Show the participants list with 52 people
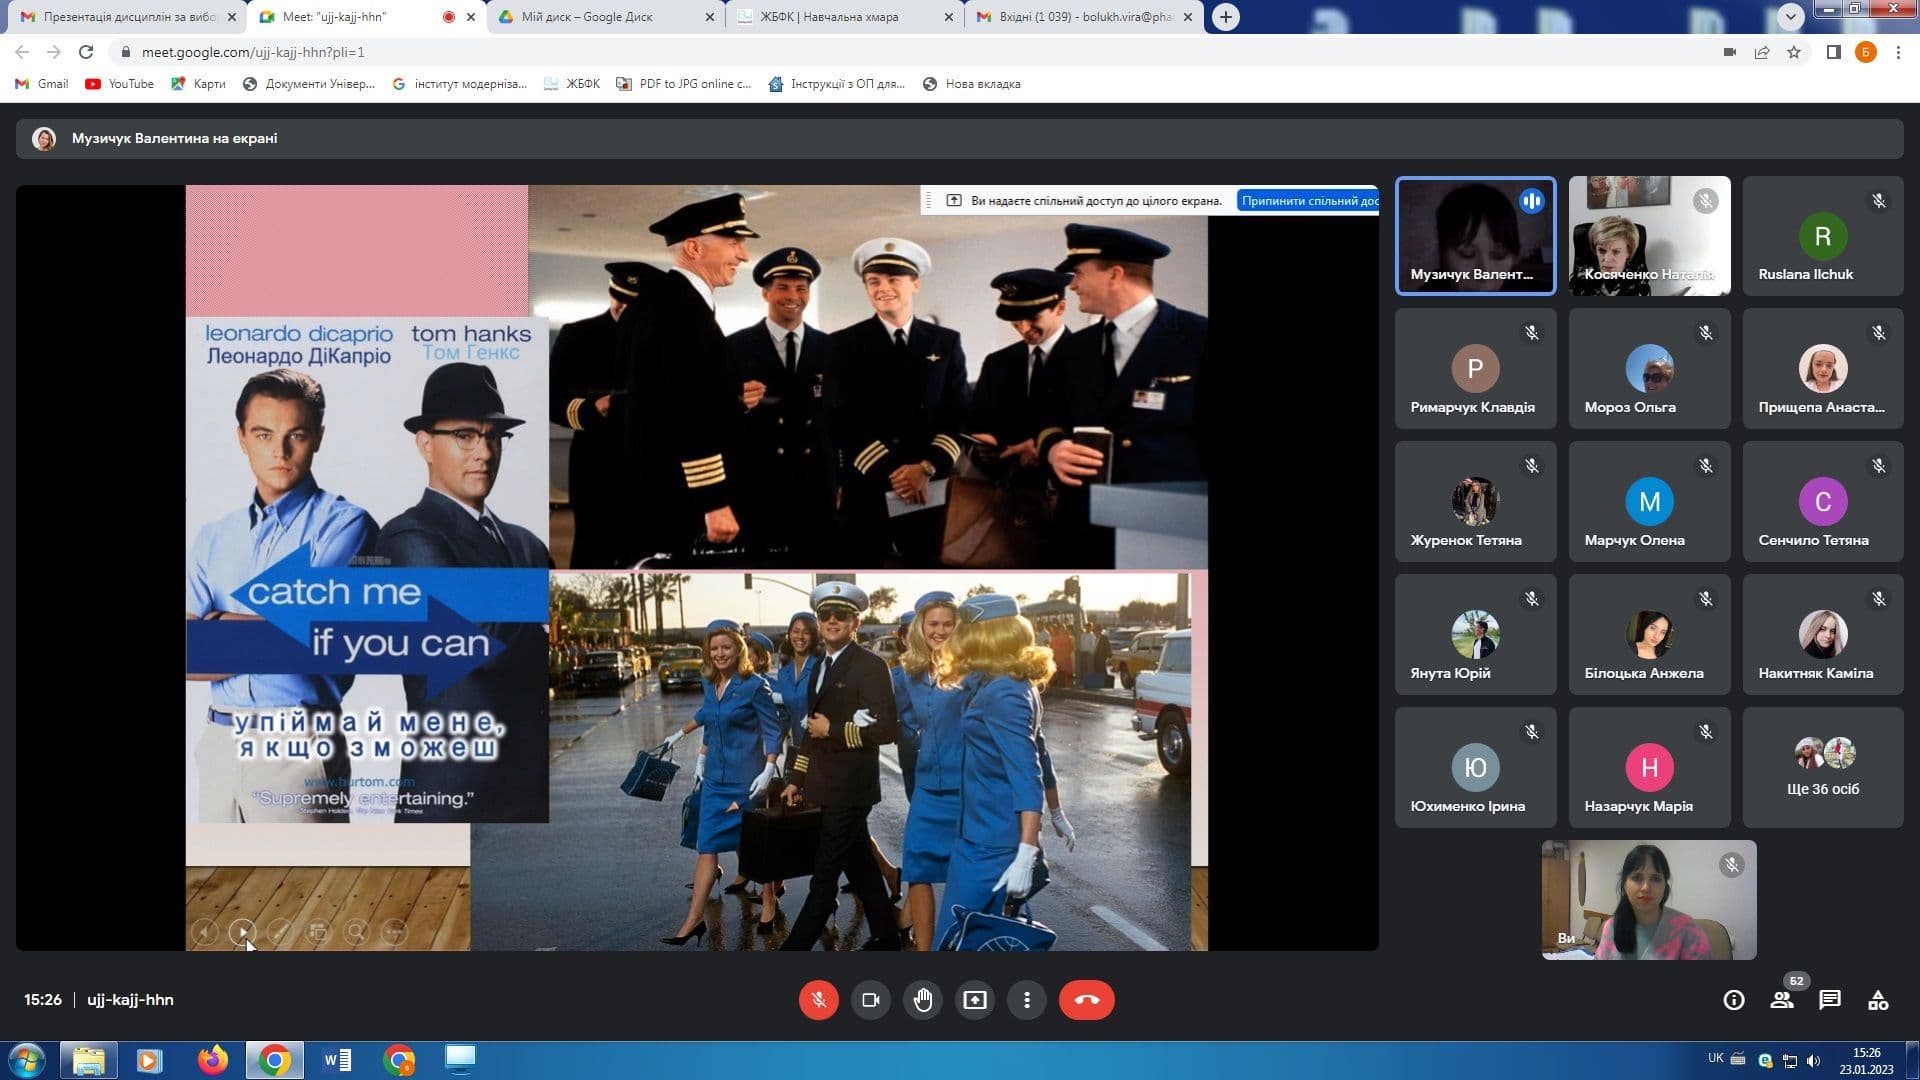The image size is (1920, 1080). pyautogui.click(x=1782, y=1000)
